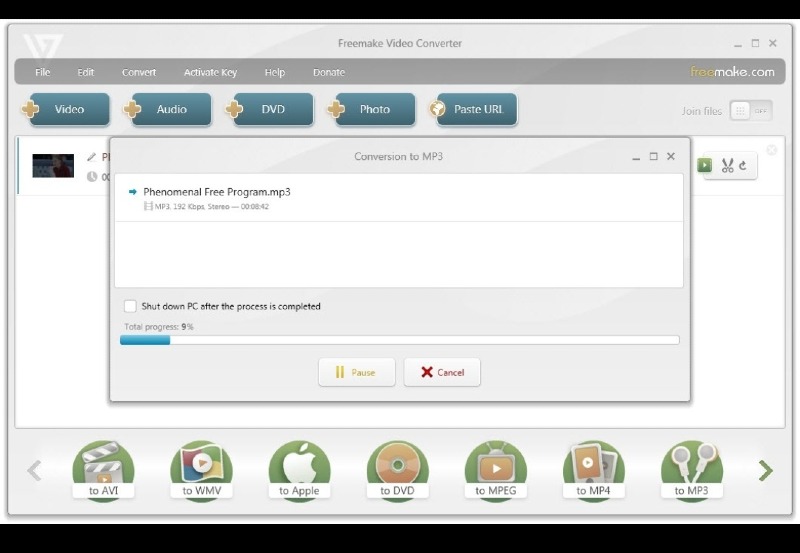This screenshot has height=553, width=800.
Task: Close Freemake Video Converter main window
Action: click(773, 43)
